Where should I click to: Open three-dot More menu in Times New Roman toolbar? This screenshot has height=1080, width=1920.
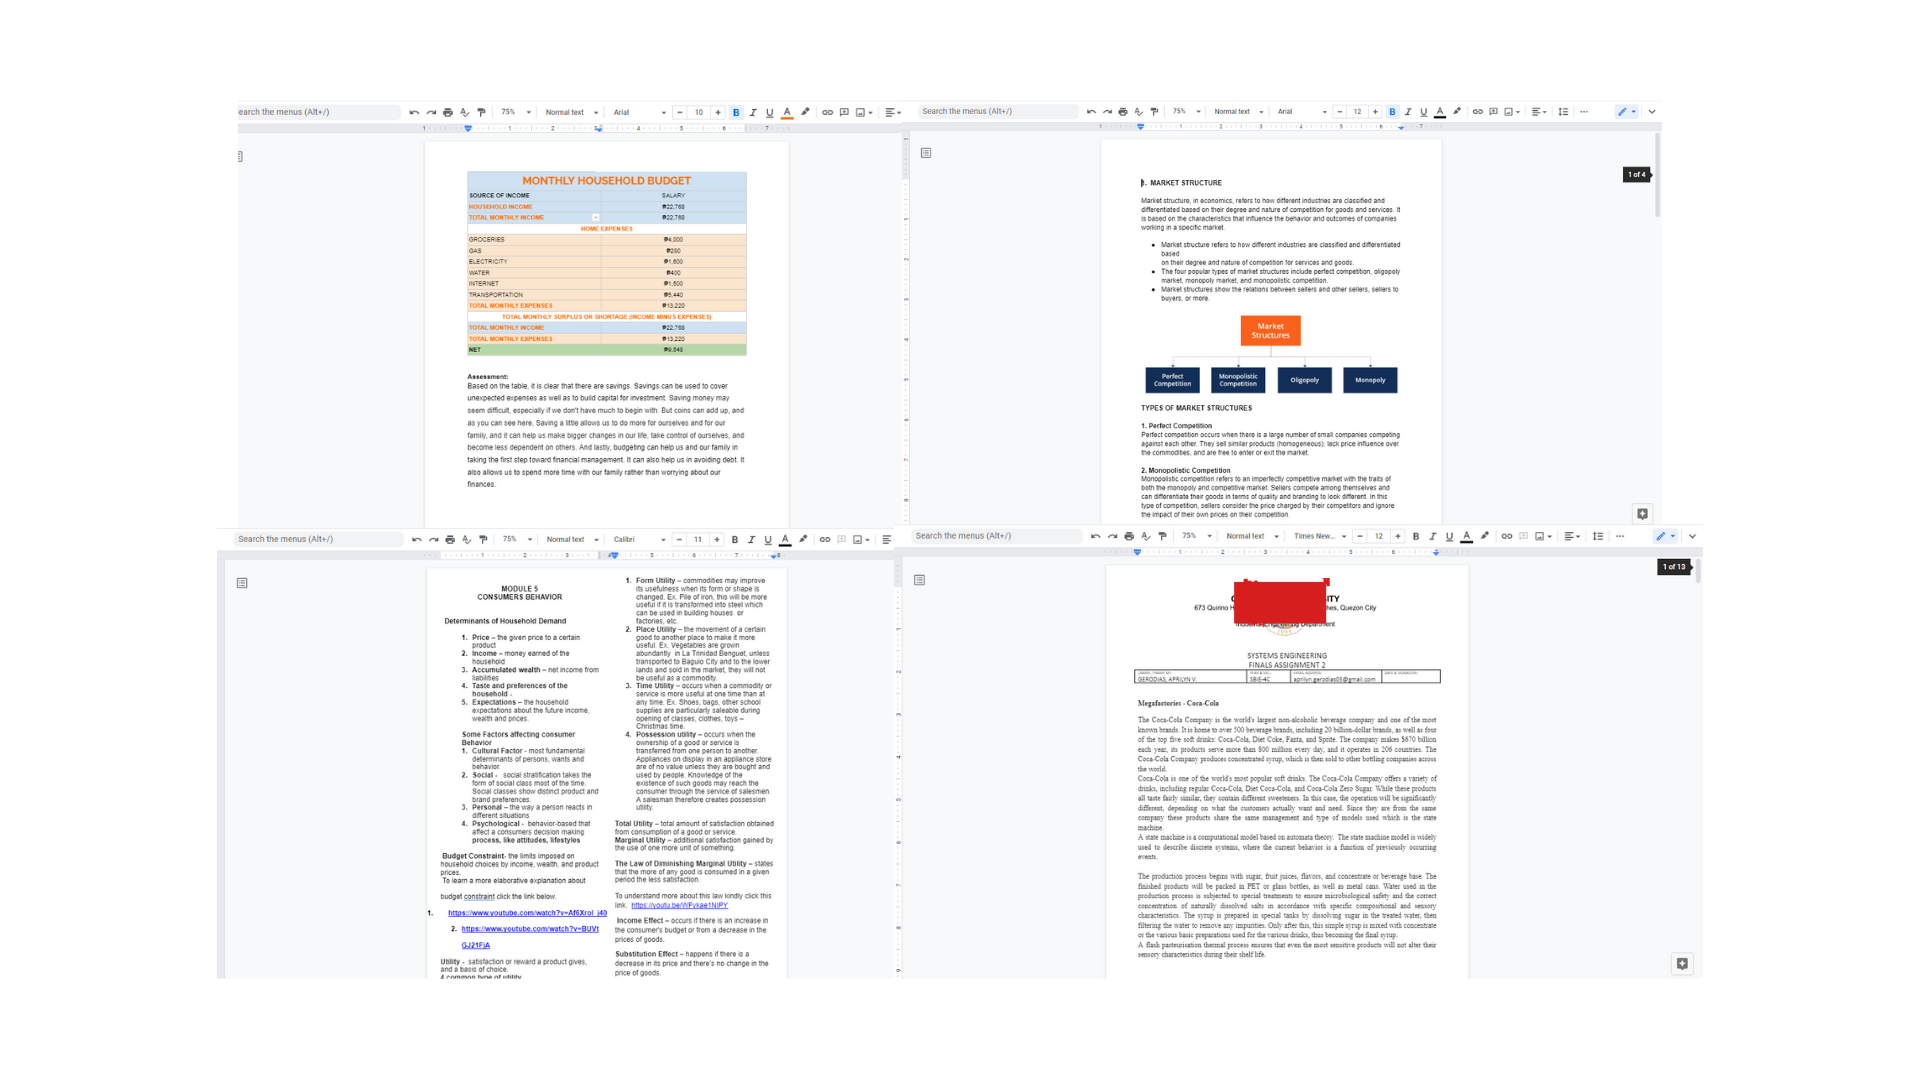tap(1620, 536)
